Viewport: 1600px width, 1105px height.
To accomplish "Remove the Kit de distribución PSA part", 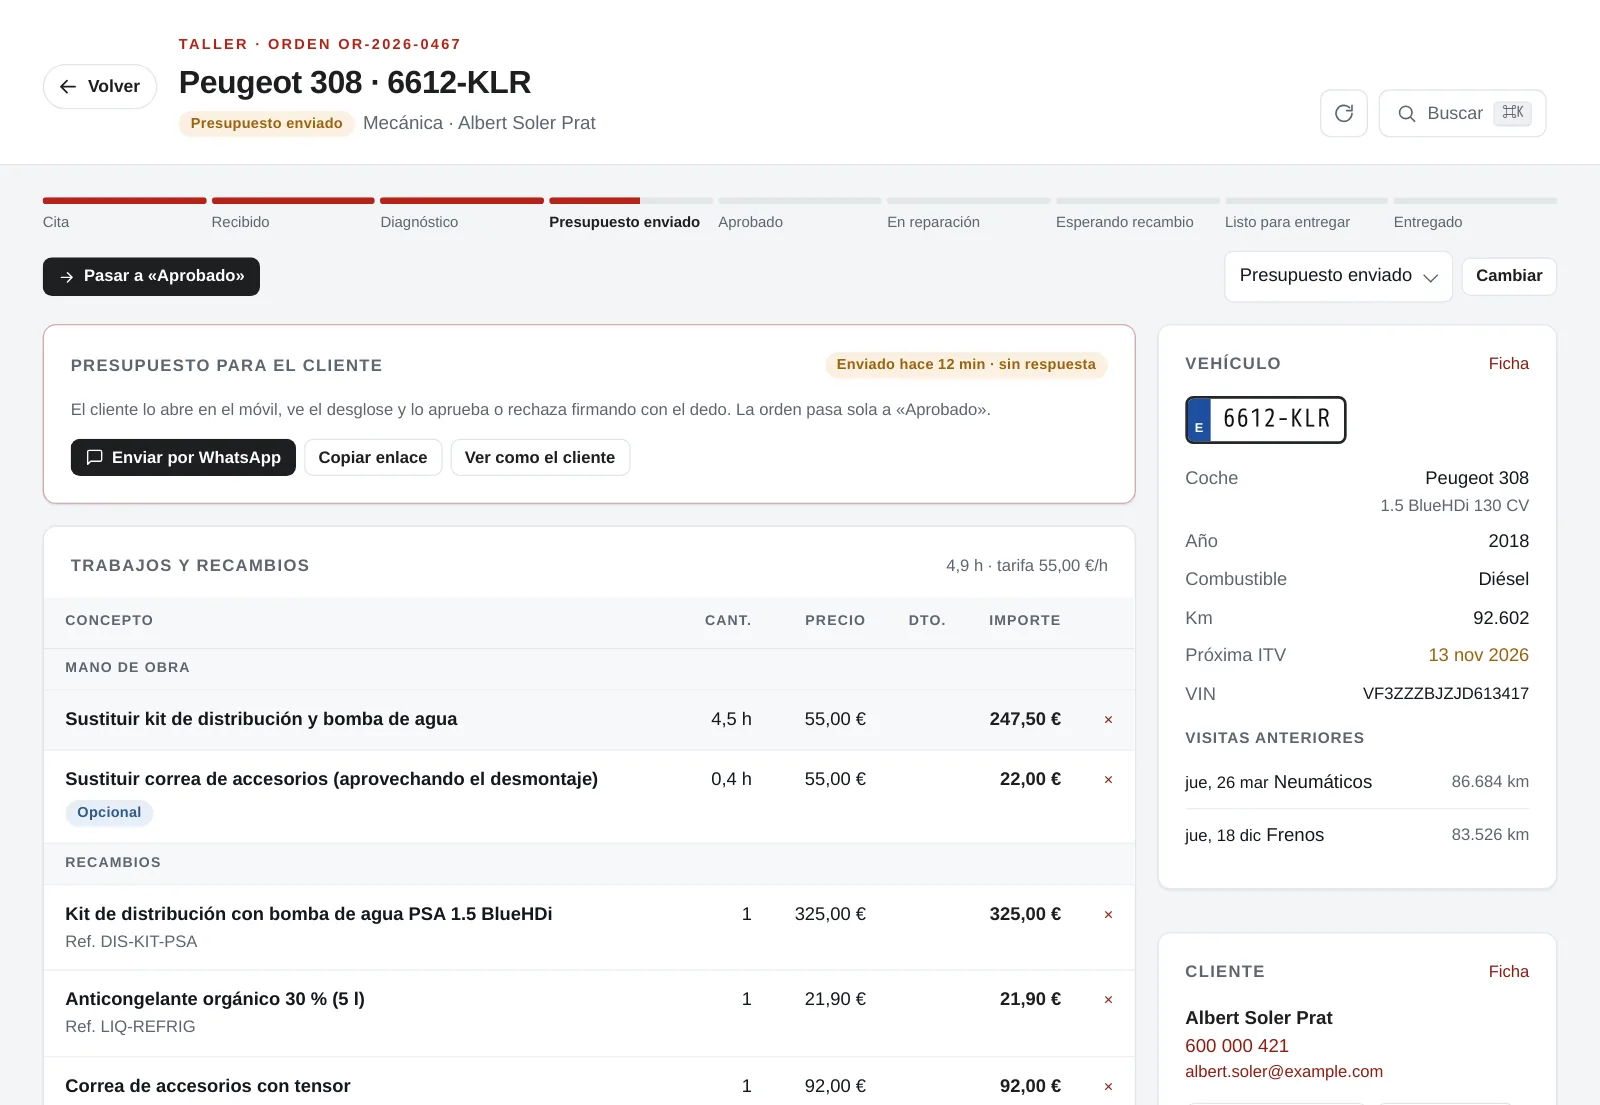I will pyautogui.click(x=1108, y=915).
